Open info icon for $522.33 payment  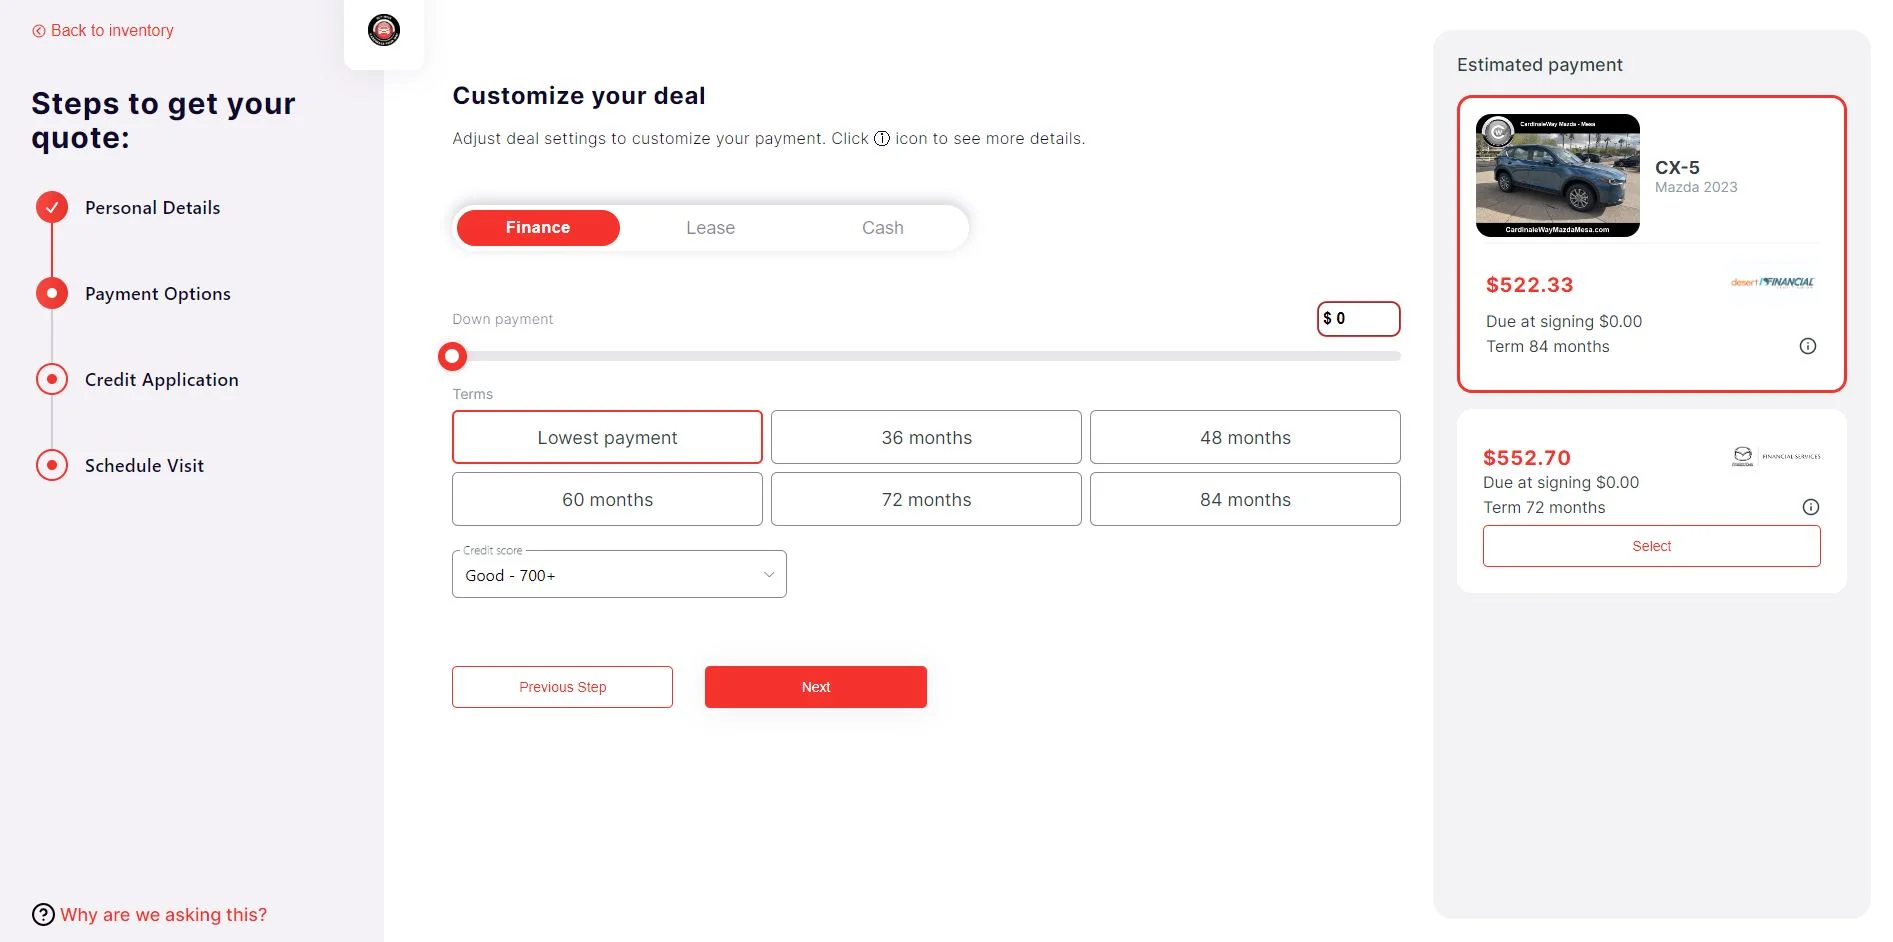tap(1808, 346)
